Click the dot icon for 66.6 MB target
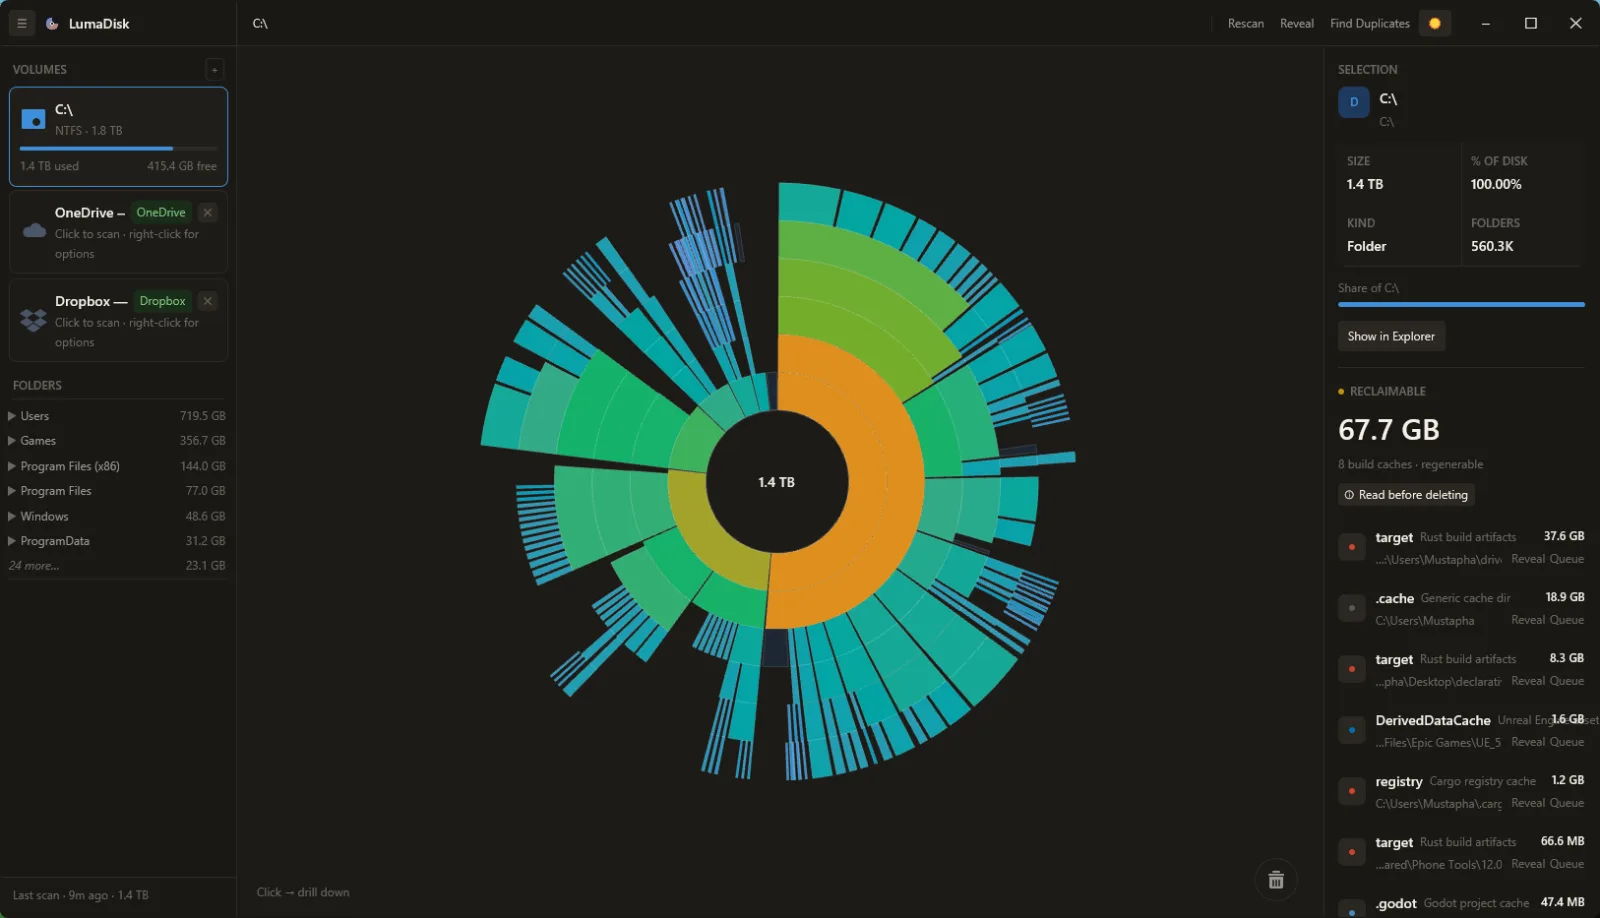The width and height of the screenshot is (1600, 918). coord(1352,852)
